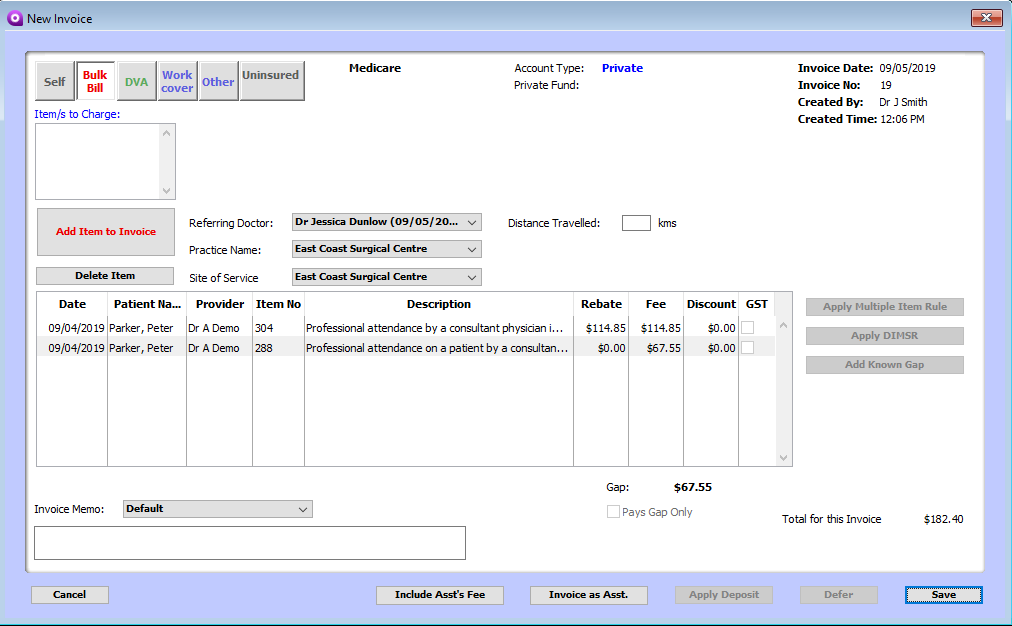
Task: Tick GST checkbox for item 288
Action: click(747, 348)
